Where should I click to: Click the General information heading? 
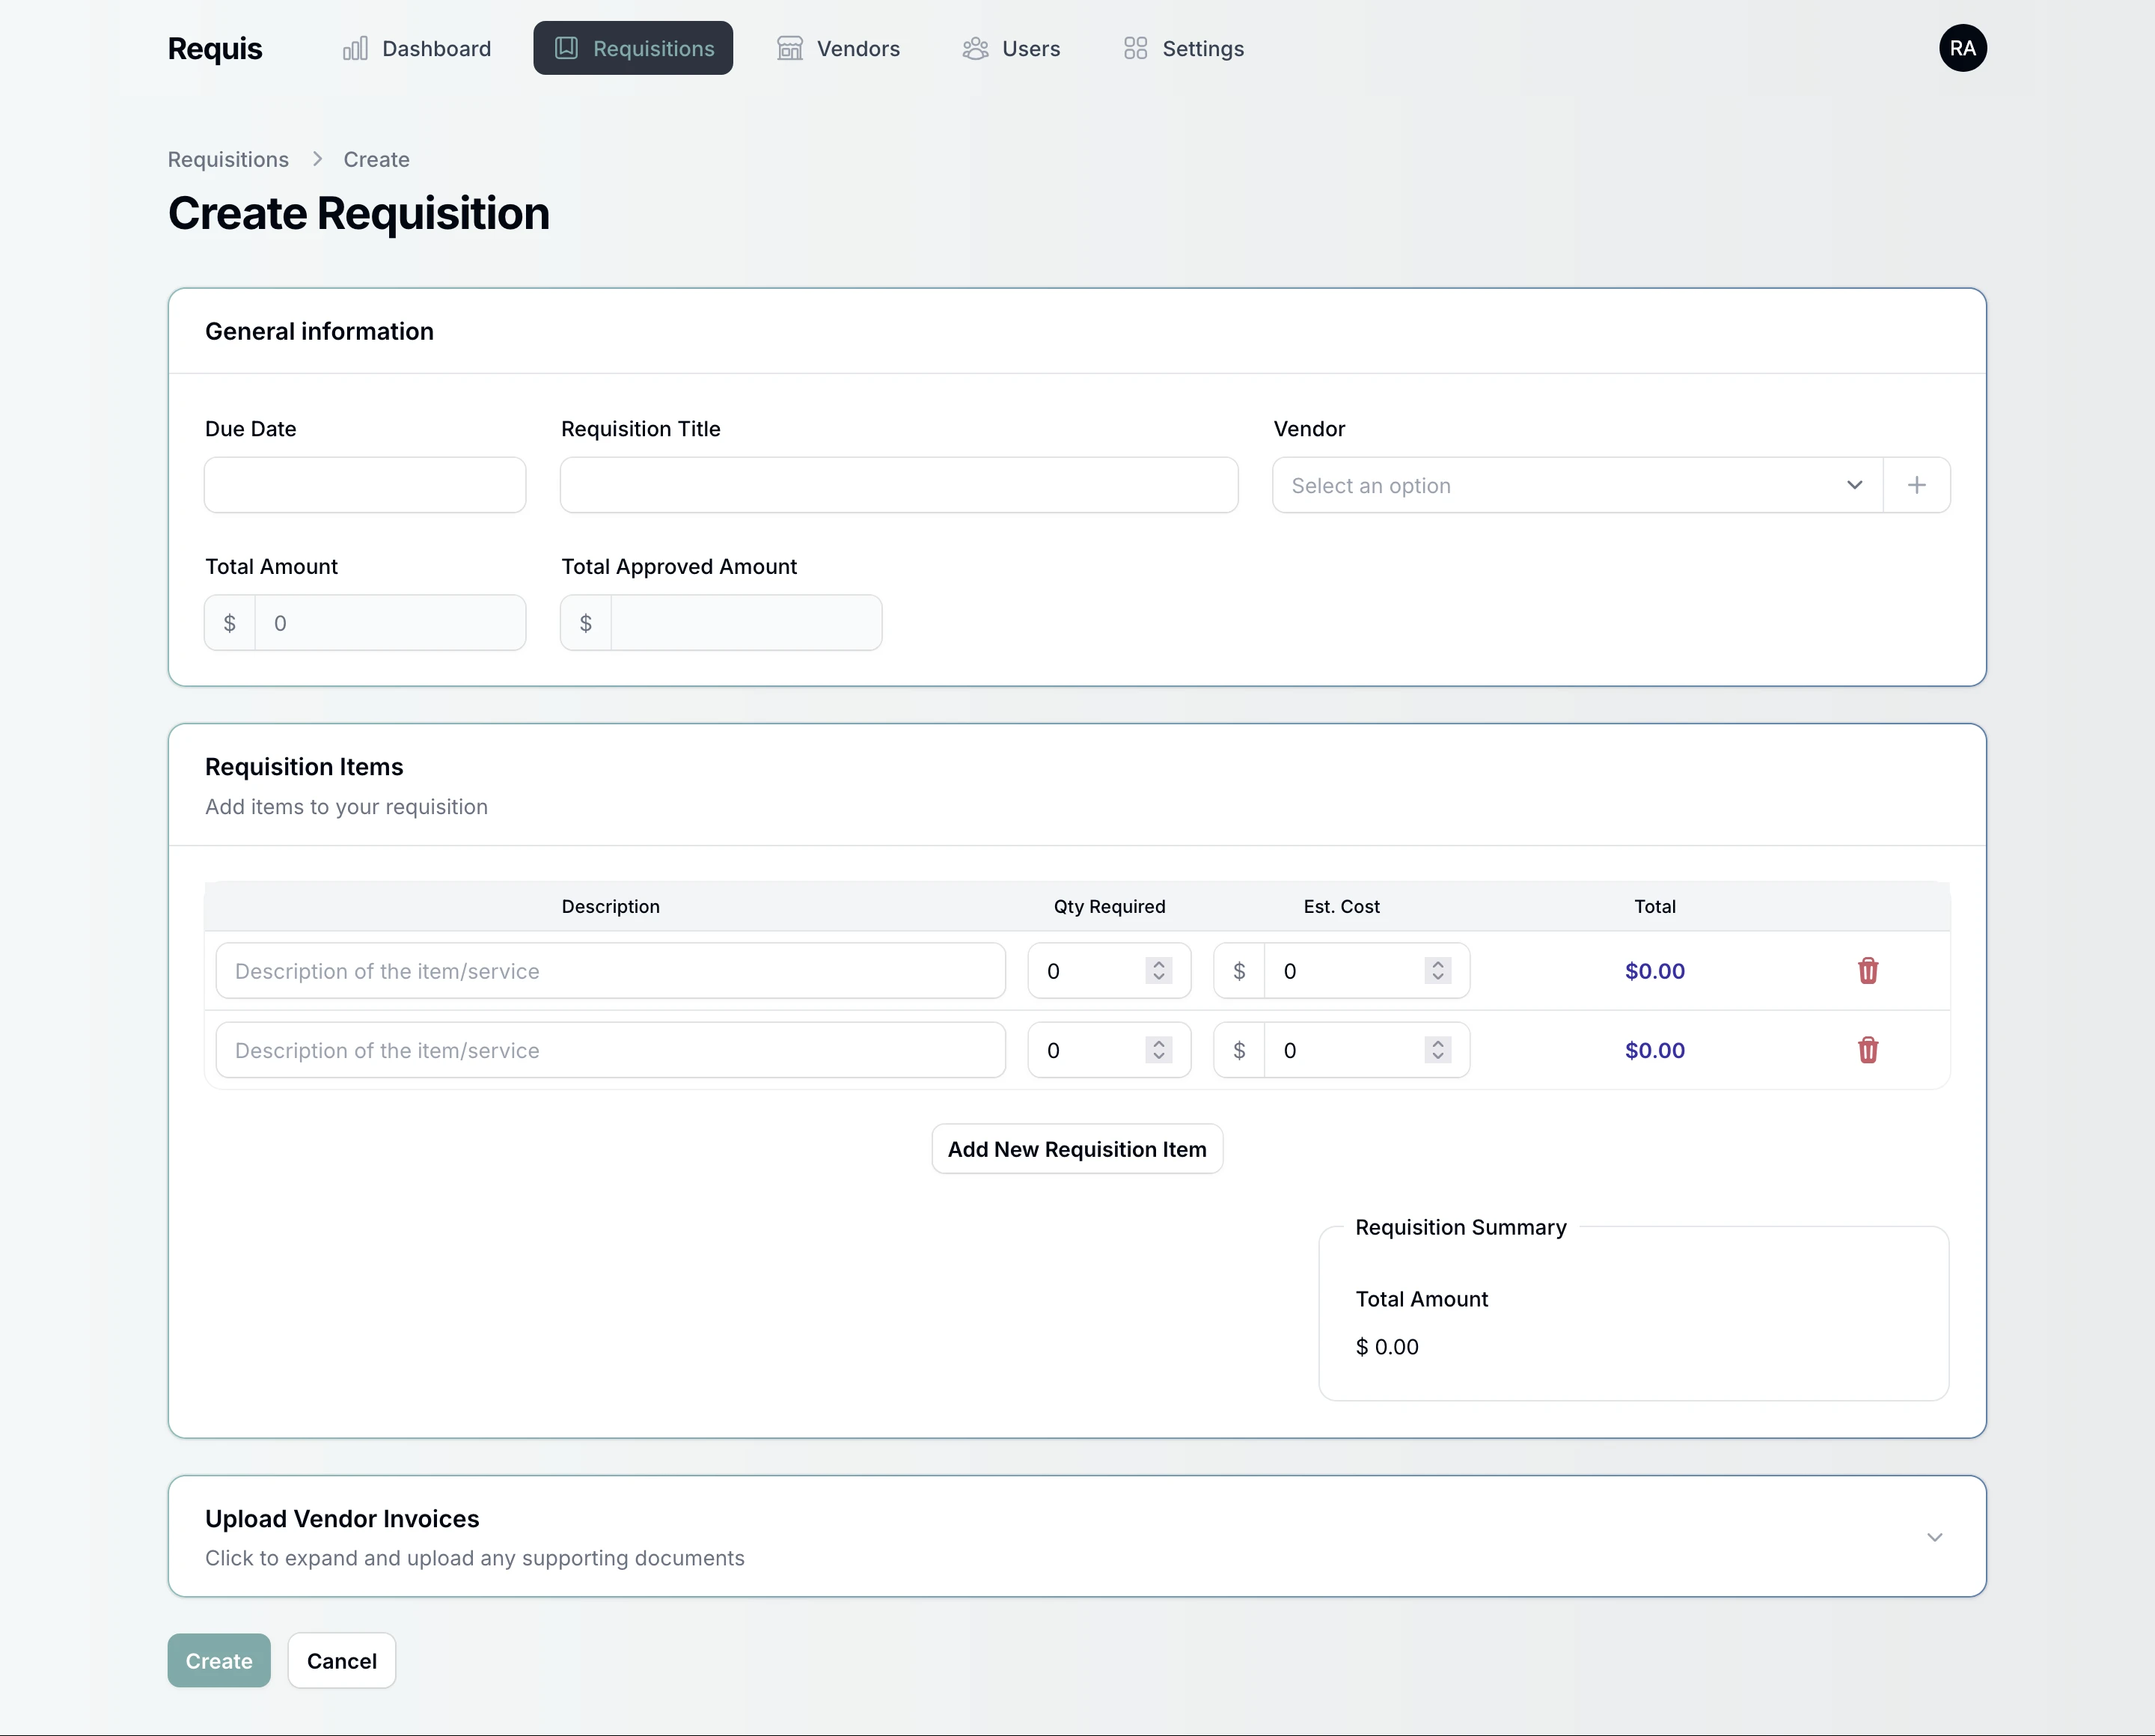[x=319, y=331]
